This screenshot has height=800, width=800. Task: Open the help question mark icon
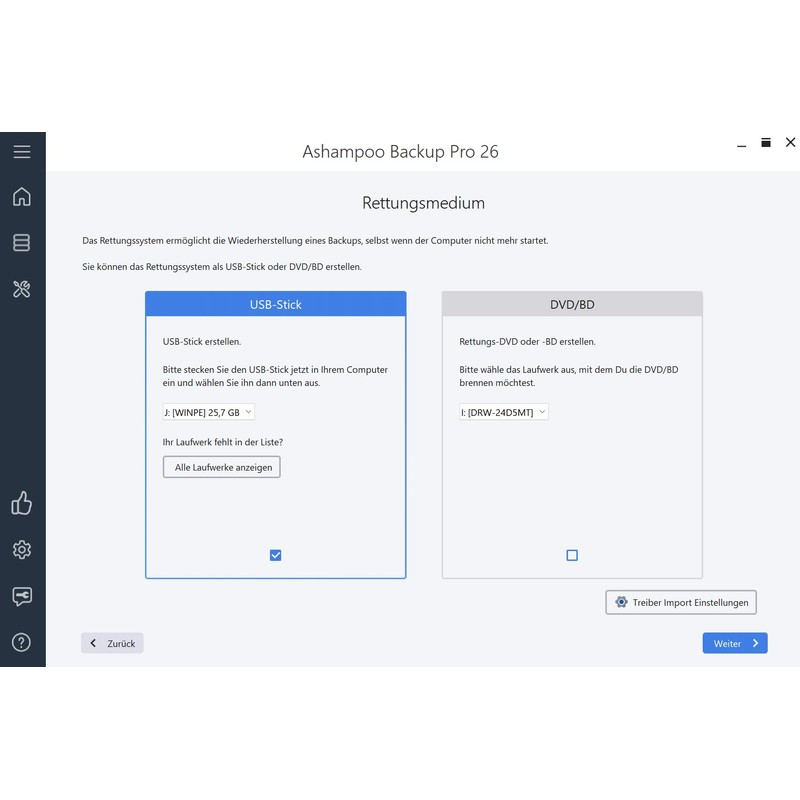point(22,642)
